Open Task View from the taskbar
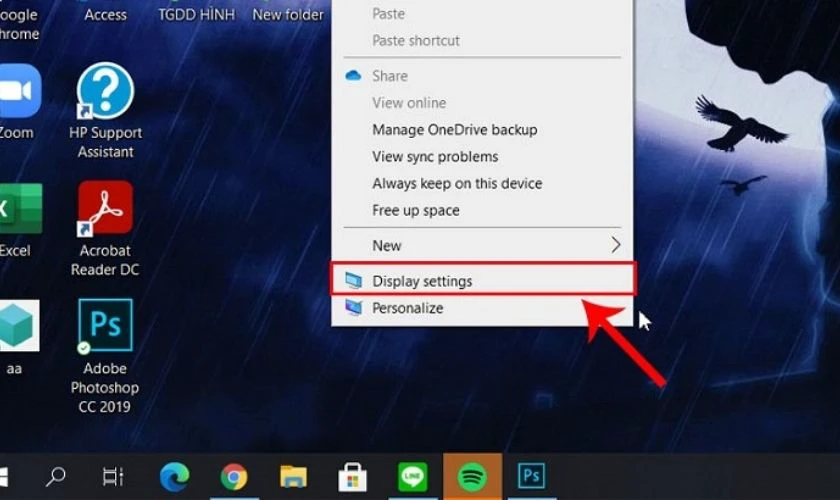The width and height of the screenshot is (840, 500). [x=113, y=476]
